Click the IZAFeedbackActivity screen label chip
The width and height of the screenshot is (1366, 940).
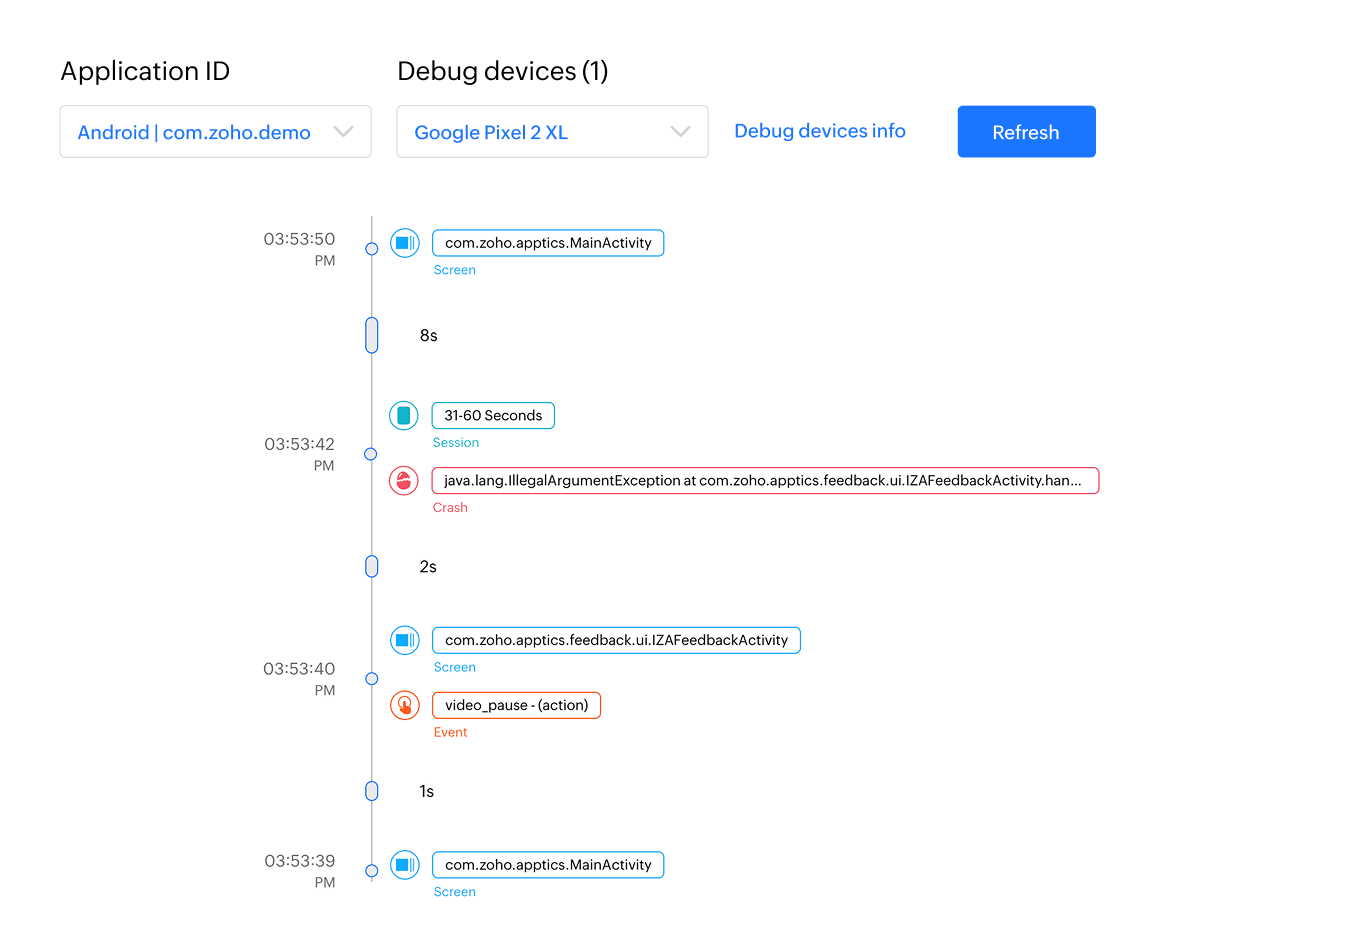tap(616, 640)
